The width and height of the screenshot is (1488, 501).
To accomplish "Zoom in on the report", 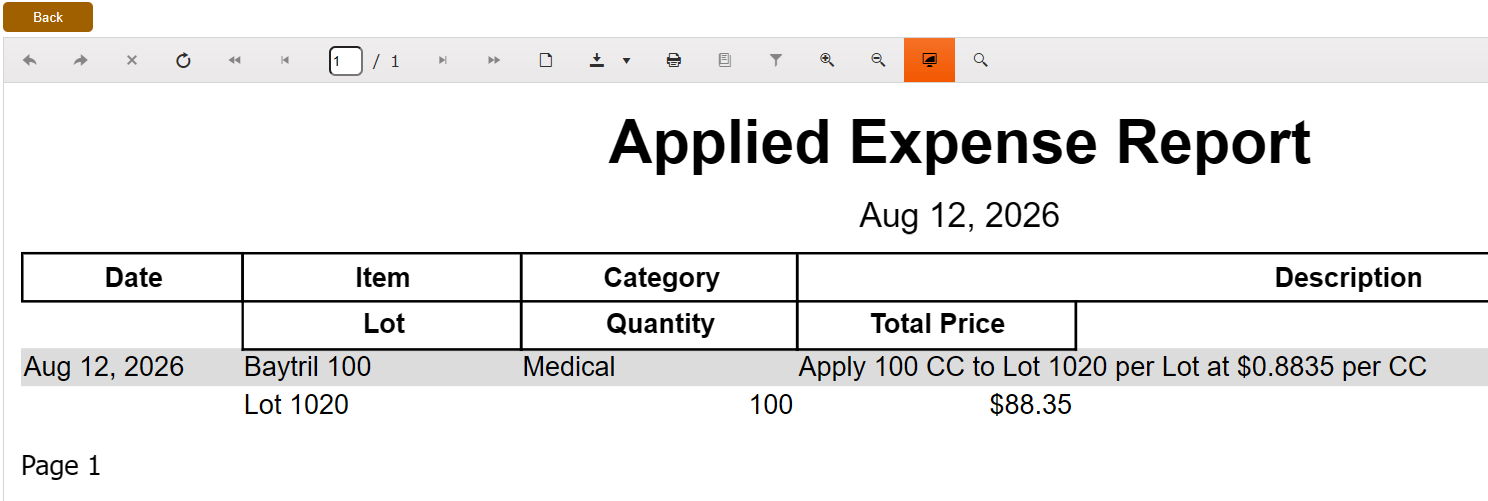I will tap(827, 61).
